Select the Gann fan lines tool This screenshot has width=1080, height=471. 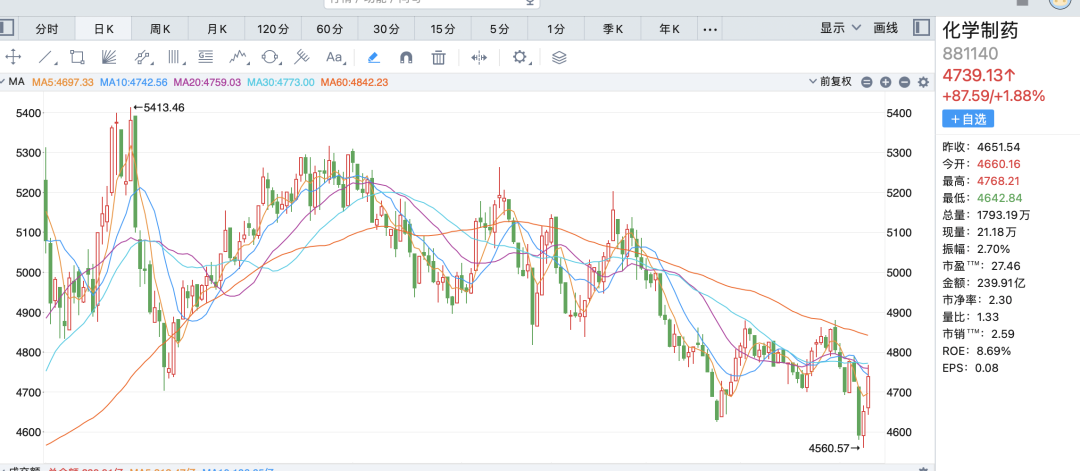(x=109, y=57)
